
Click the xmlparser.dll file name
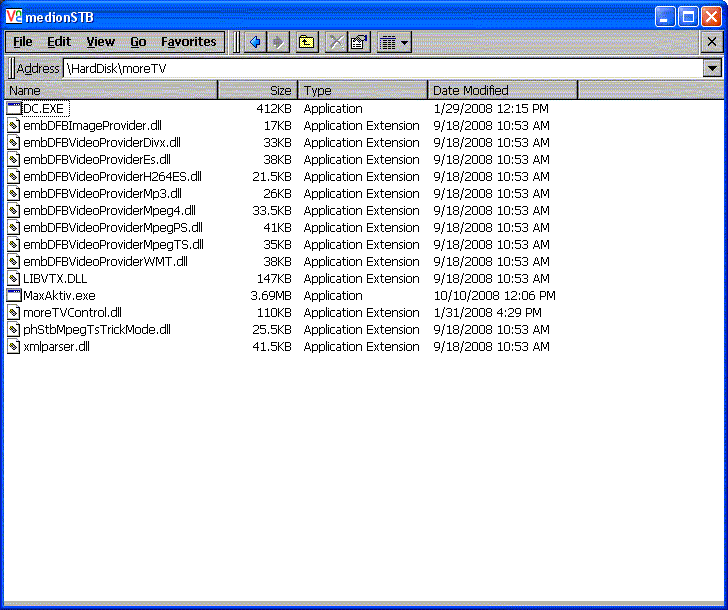click(x=56, y=347)
